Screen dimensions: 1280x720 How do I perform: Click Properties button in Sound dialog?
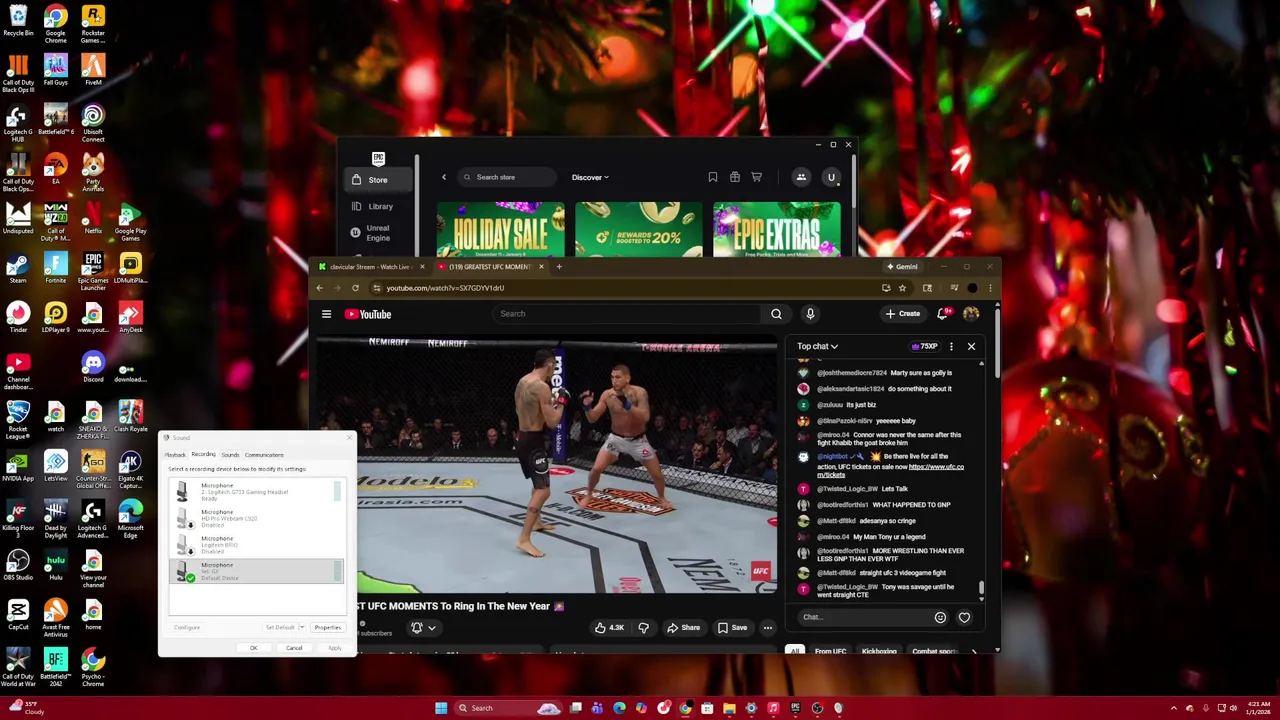tap(327, 627)
